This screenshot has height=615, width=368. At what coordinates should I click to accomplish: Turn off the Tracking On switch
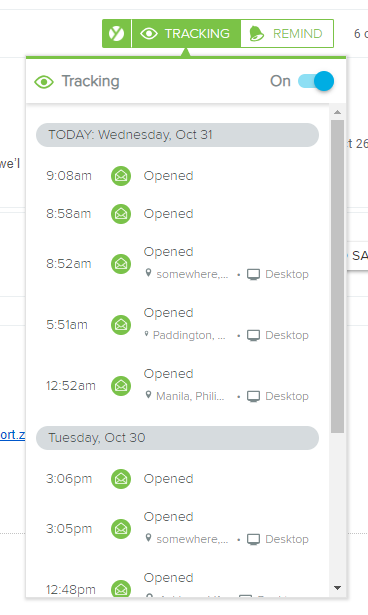tap(316, 81)
